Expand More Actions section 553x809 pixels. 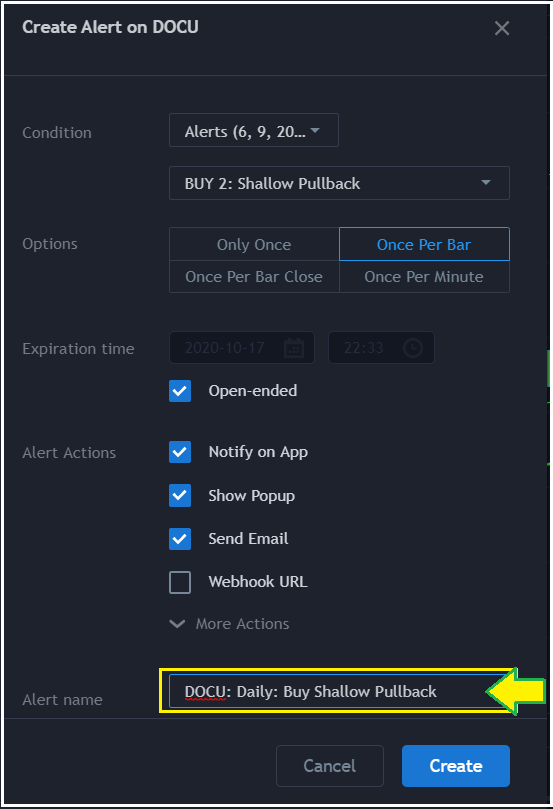click(x=230, y=624)
